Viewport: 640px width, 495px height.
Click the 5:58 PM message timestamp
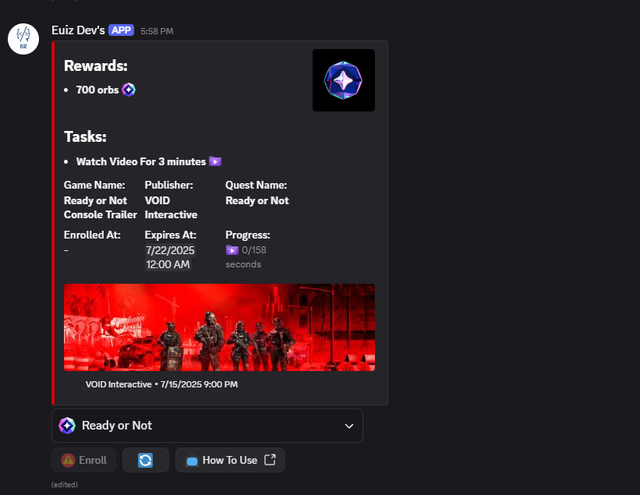[x=157, y=31]
